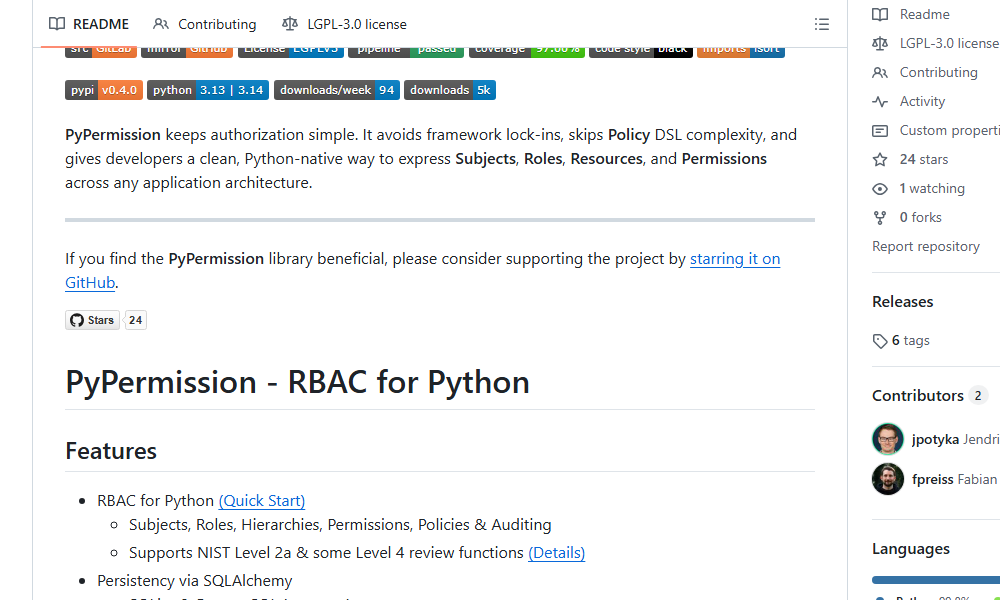This screenshot has width=1000, height=600.
Task: Open Custom properties in the sidebar
Action: click(x=950, y=130)
